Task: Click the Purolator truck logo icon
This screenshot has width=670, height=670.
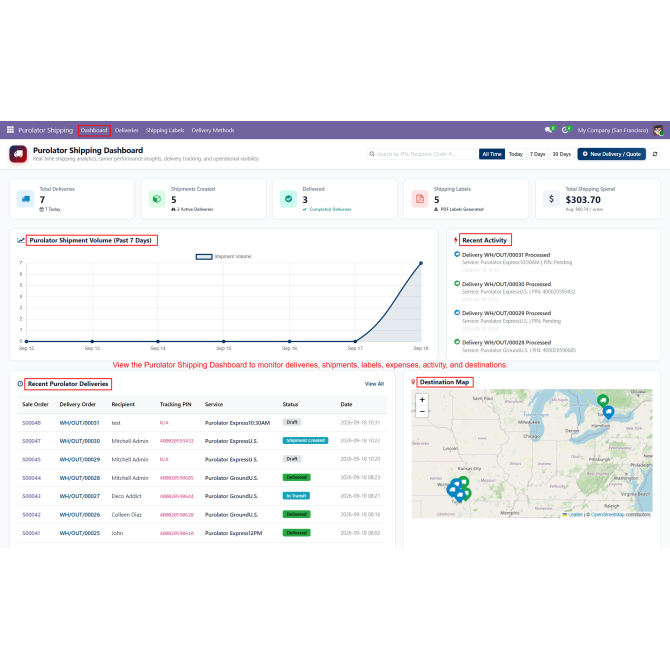Action: [18, 154]
